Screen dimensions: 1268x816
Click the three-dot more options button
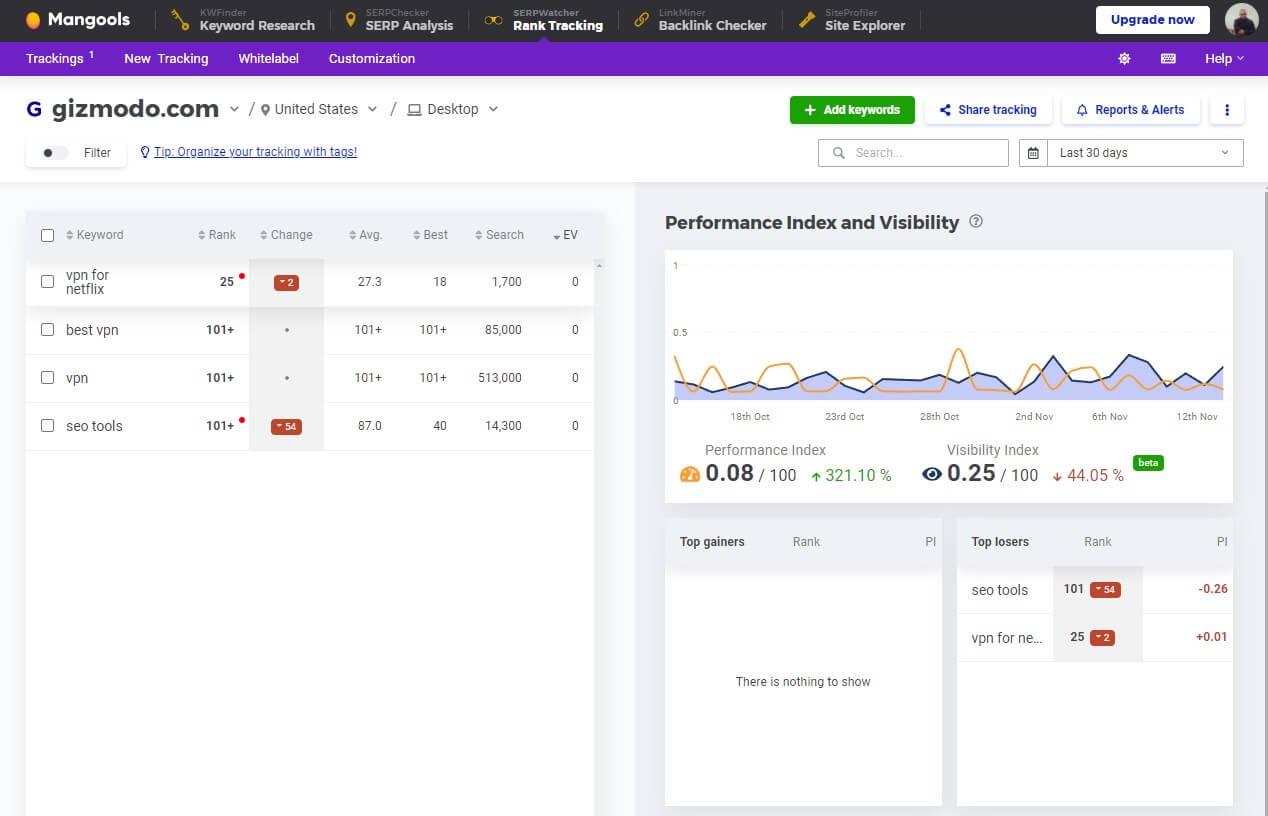click(x=1227, y=110)
